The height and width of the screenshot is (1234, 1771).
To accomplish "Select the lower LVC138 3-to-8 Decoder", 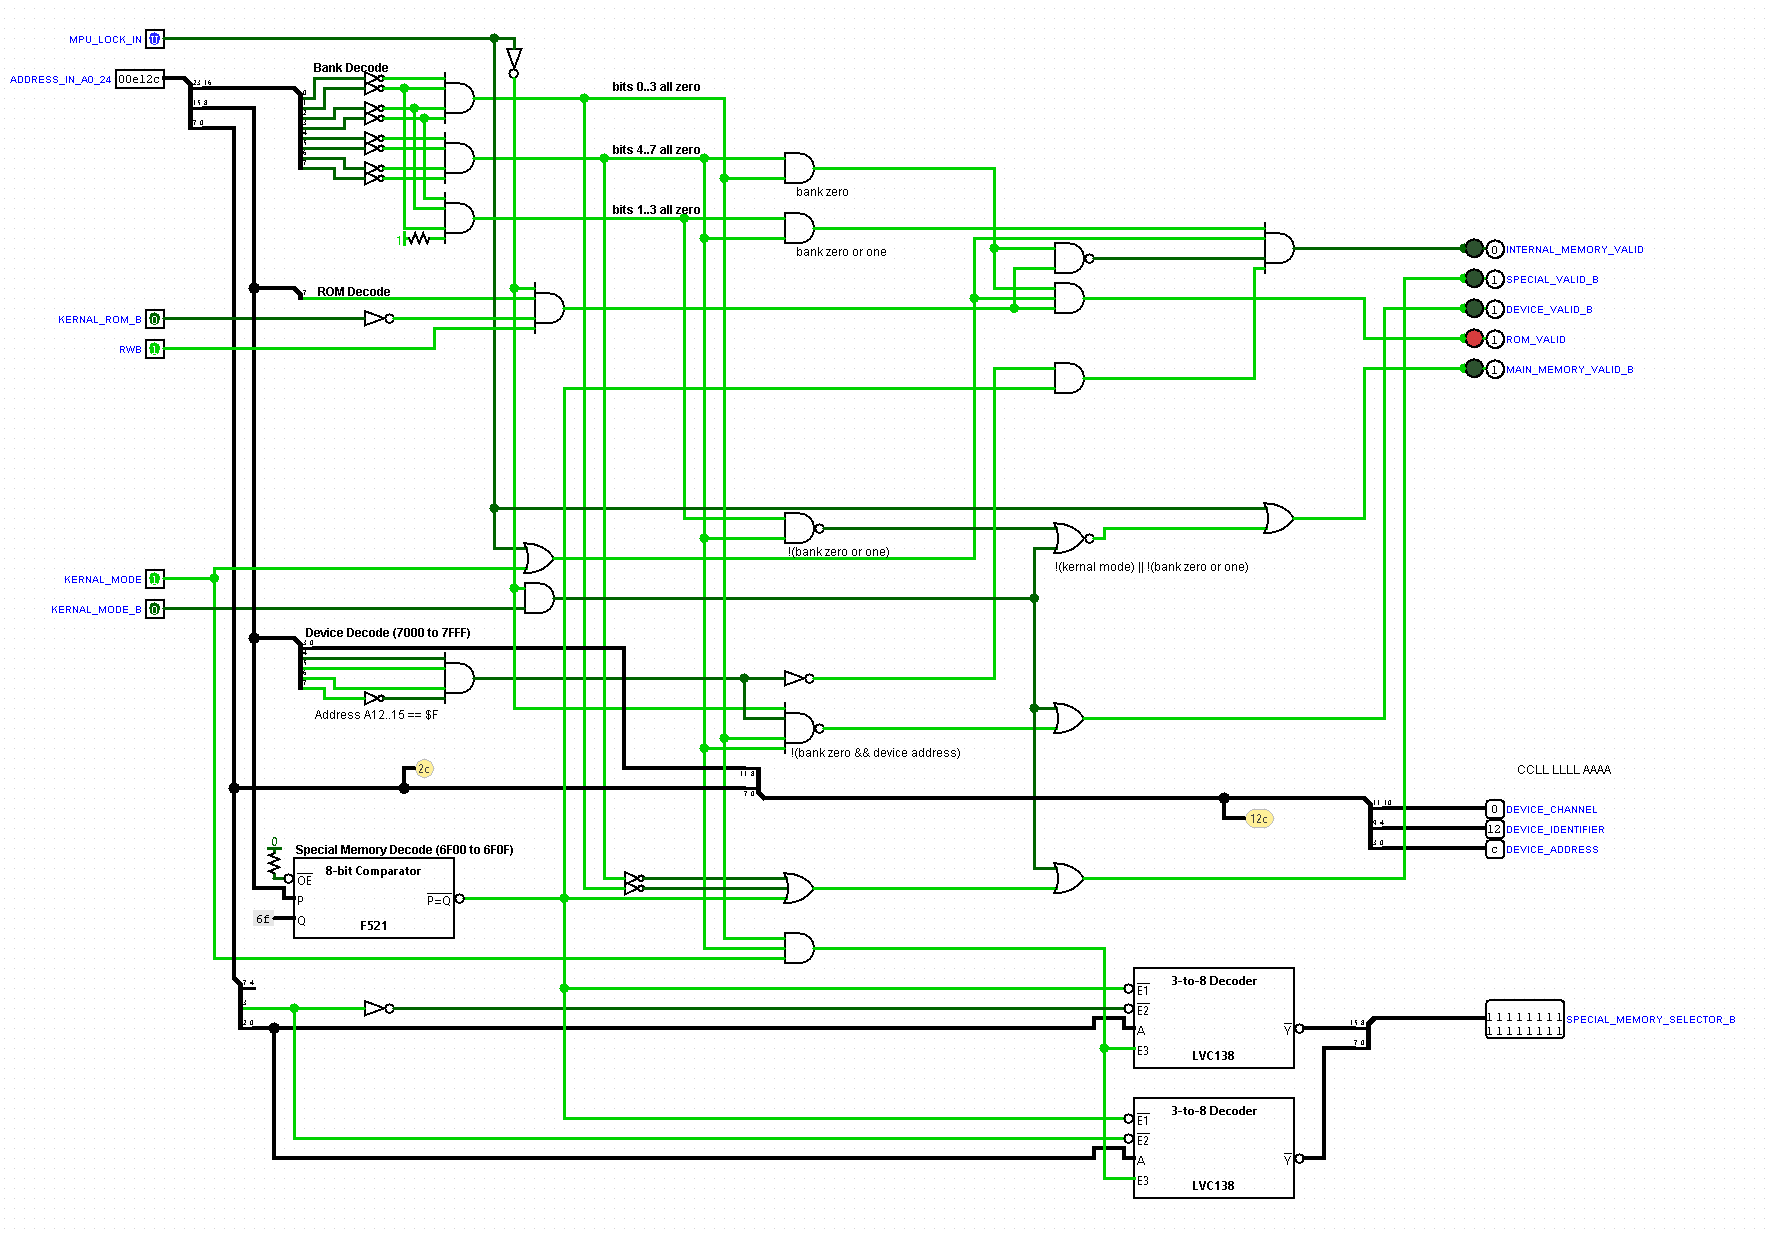I will (1213, 1148).
